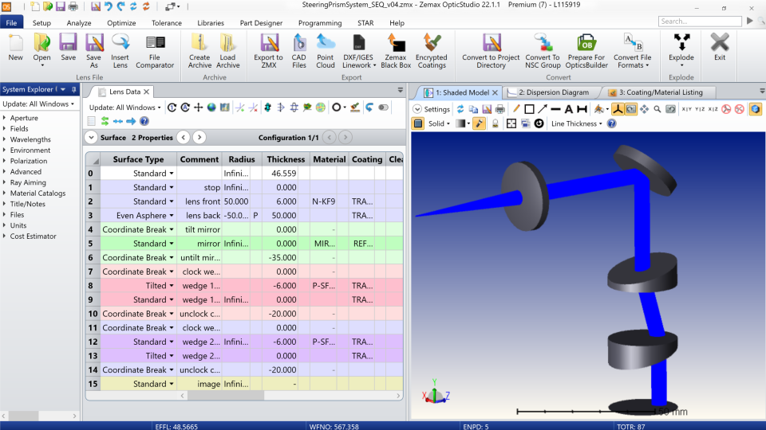Select the X|Y view orientation button

point(686,109)
